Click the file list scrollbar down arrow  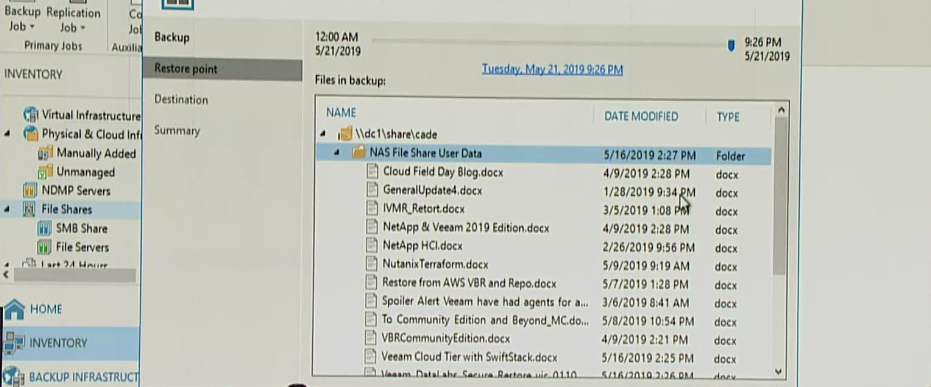click(779, 371)
